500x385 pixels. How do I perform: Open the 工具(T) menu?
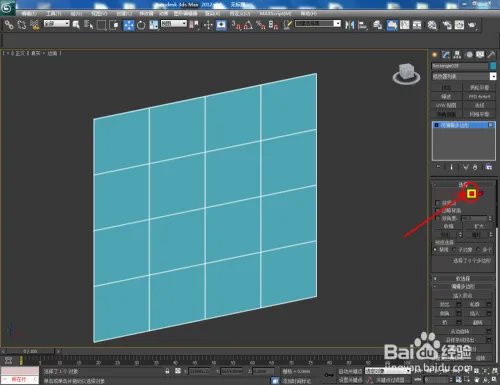53,13
